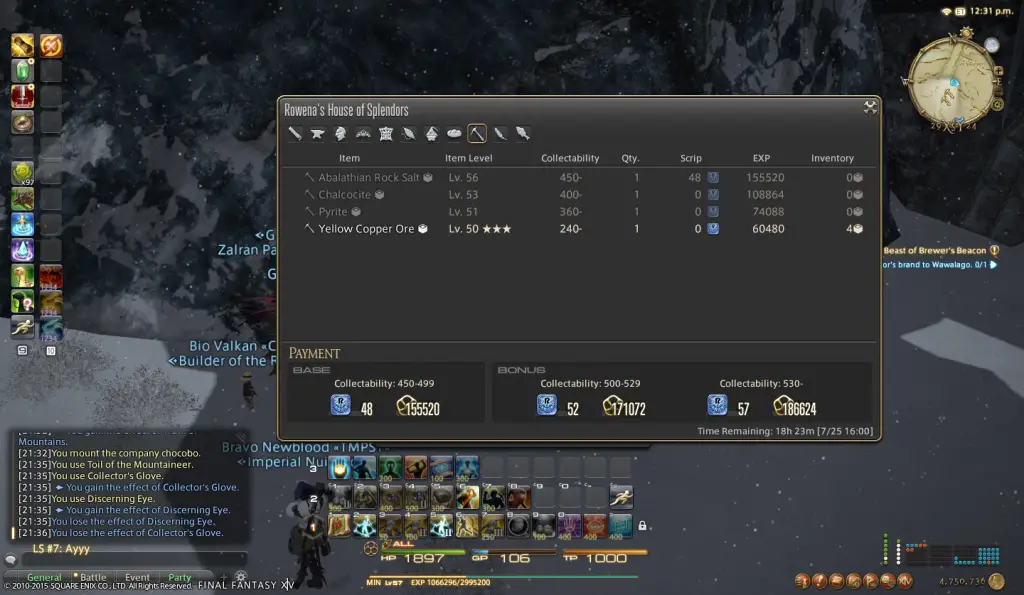Screen dimensions: 1024x595
Task: Open the first main menu icon bottom right
Action: pyautogui.click(x=802, y=580)
